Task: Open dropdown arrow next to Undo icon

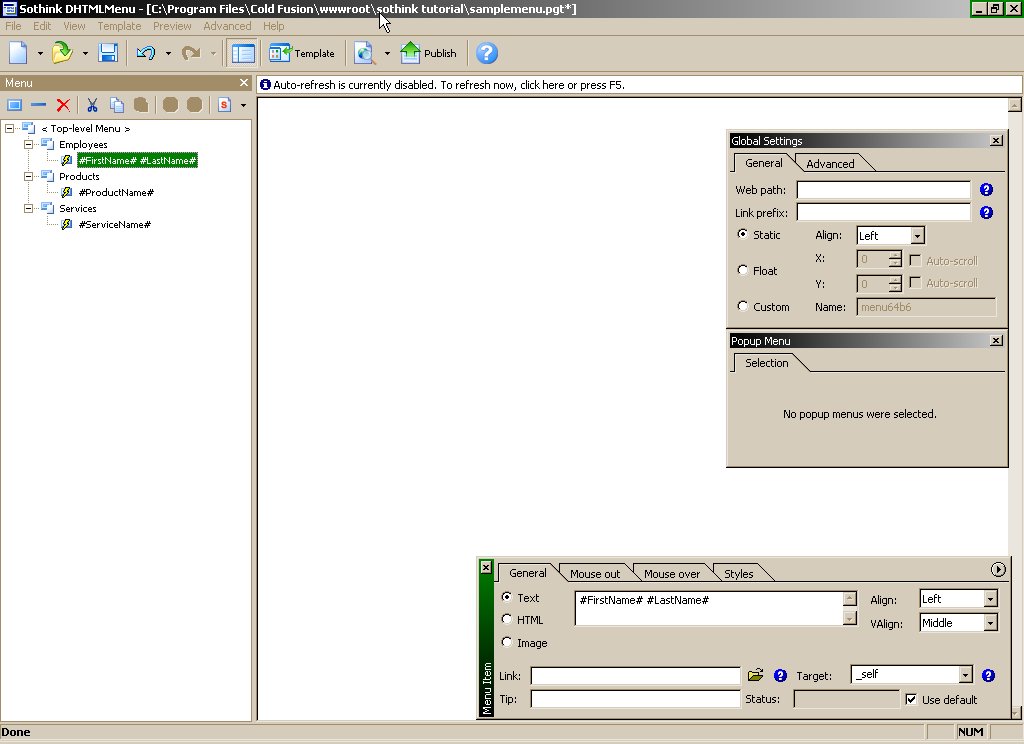Action: (x=168, y=54)
